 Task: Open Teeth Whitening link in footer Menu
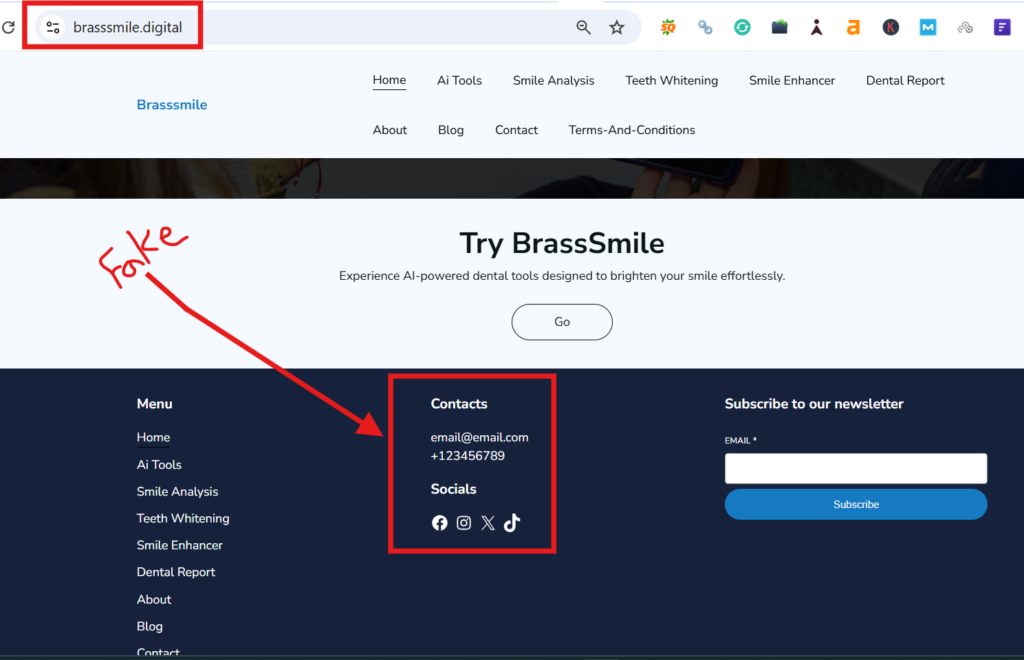(x=183, y=518)
